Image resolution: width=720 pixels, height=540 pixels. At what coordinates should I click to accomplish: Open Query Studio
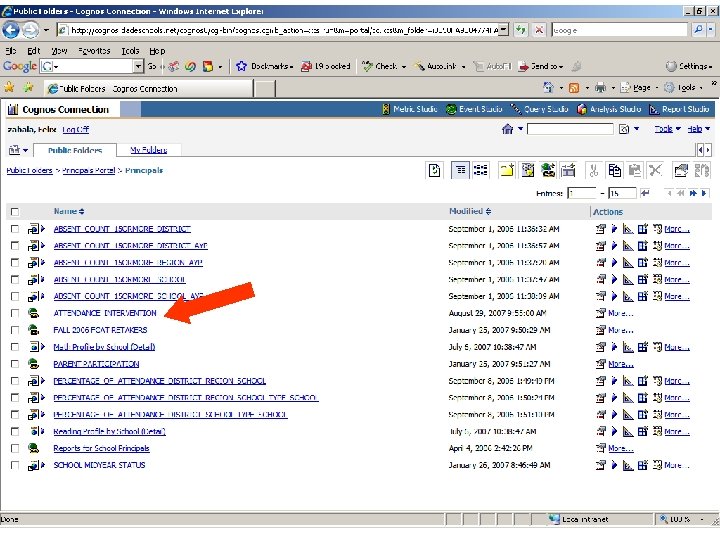(540, 109)
